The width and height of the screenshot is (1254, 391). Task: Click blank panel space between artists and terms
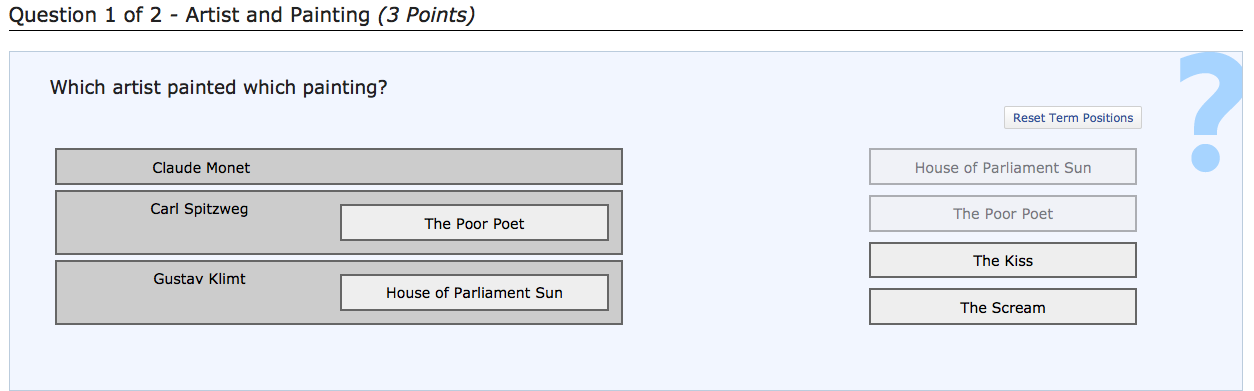(745, 240)
